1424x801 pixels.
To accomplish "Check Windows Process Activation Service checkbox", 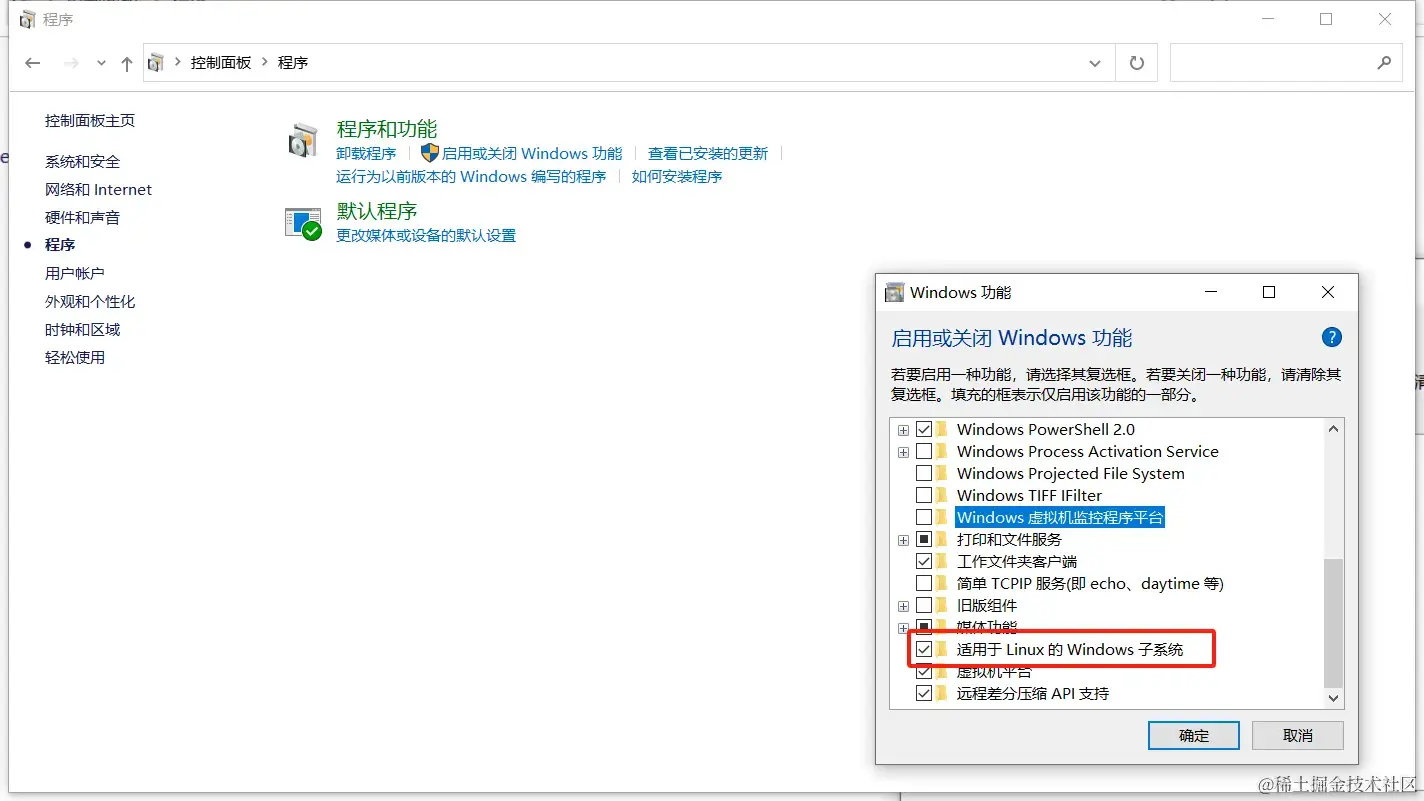I will (x=924, y=451).
